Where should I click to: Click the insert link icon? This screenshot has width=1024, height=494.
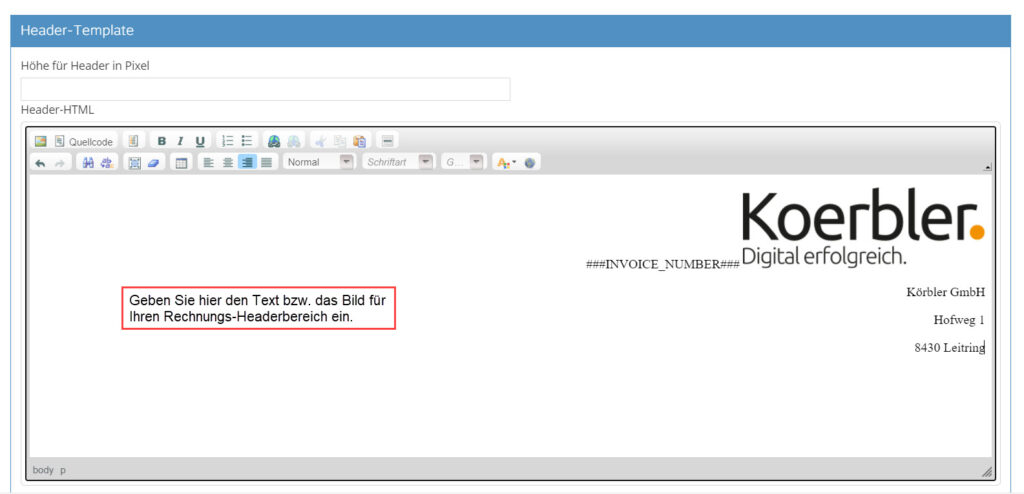pos(275,141)
